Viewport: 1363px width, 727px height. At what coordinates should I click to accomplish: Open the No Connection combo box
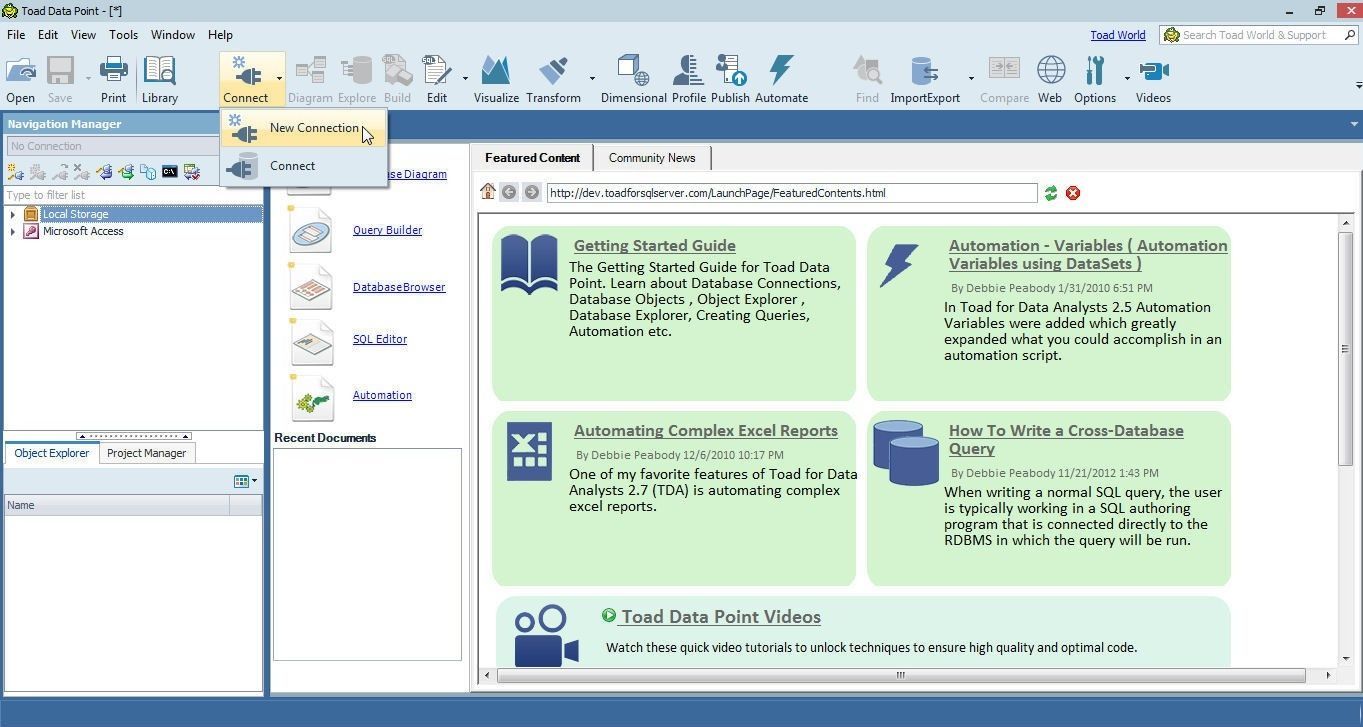click(x=112, y=146)
